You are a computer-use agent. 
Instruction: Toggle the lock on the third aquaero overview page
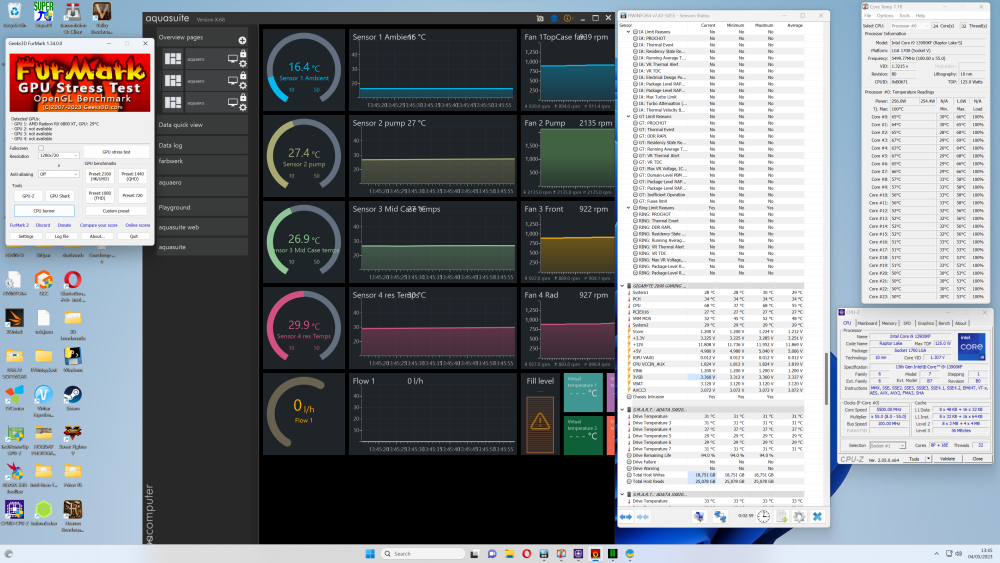(x=243, y=98)
